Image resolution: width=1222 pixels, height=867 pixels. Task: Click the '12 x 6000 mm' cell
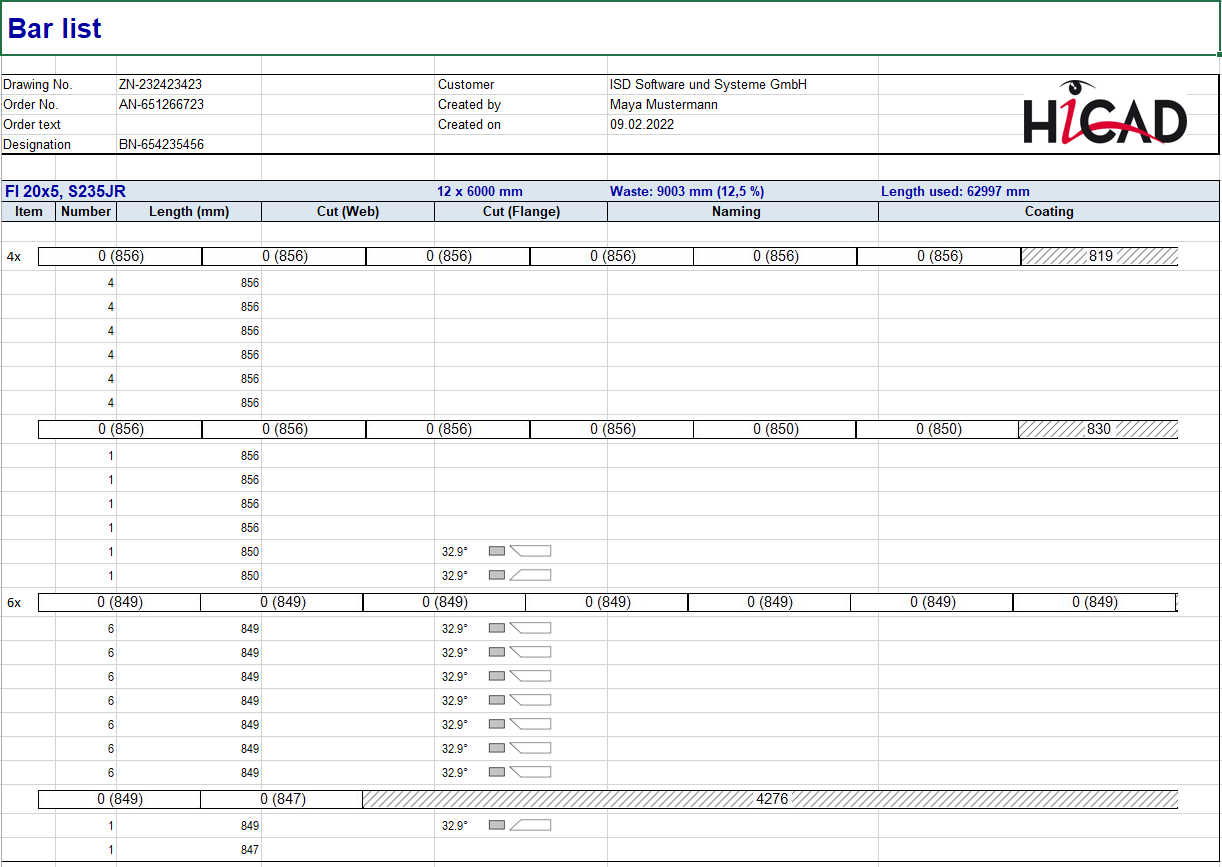pyautogui.click(x=480, y=191)
